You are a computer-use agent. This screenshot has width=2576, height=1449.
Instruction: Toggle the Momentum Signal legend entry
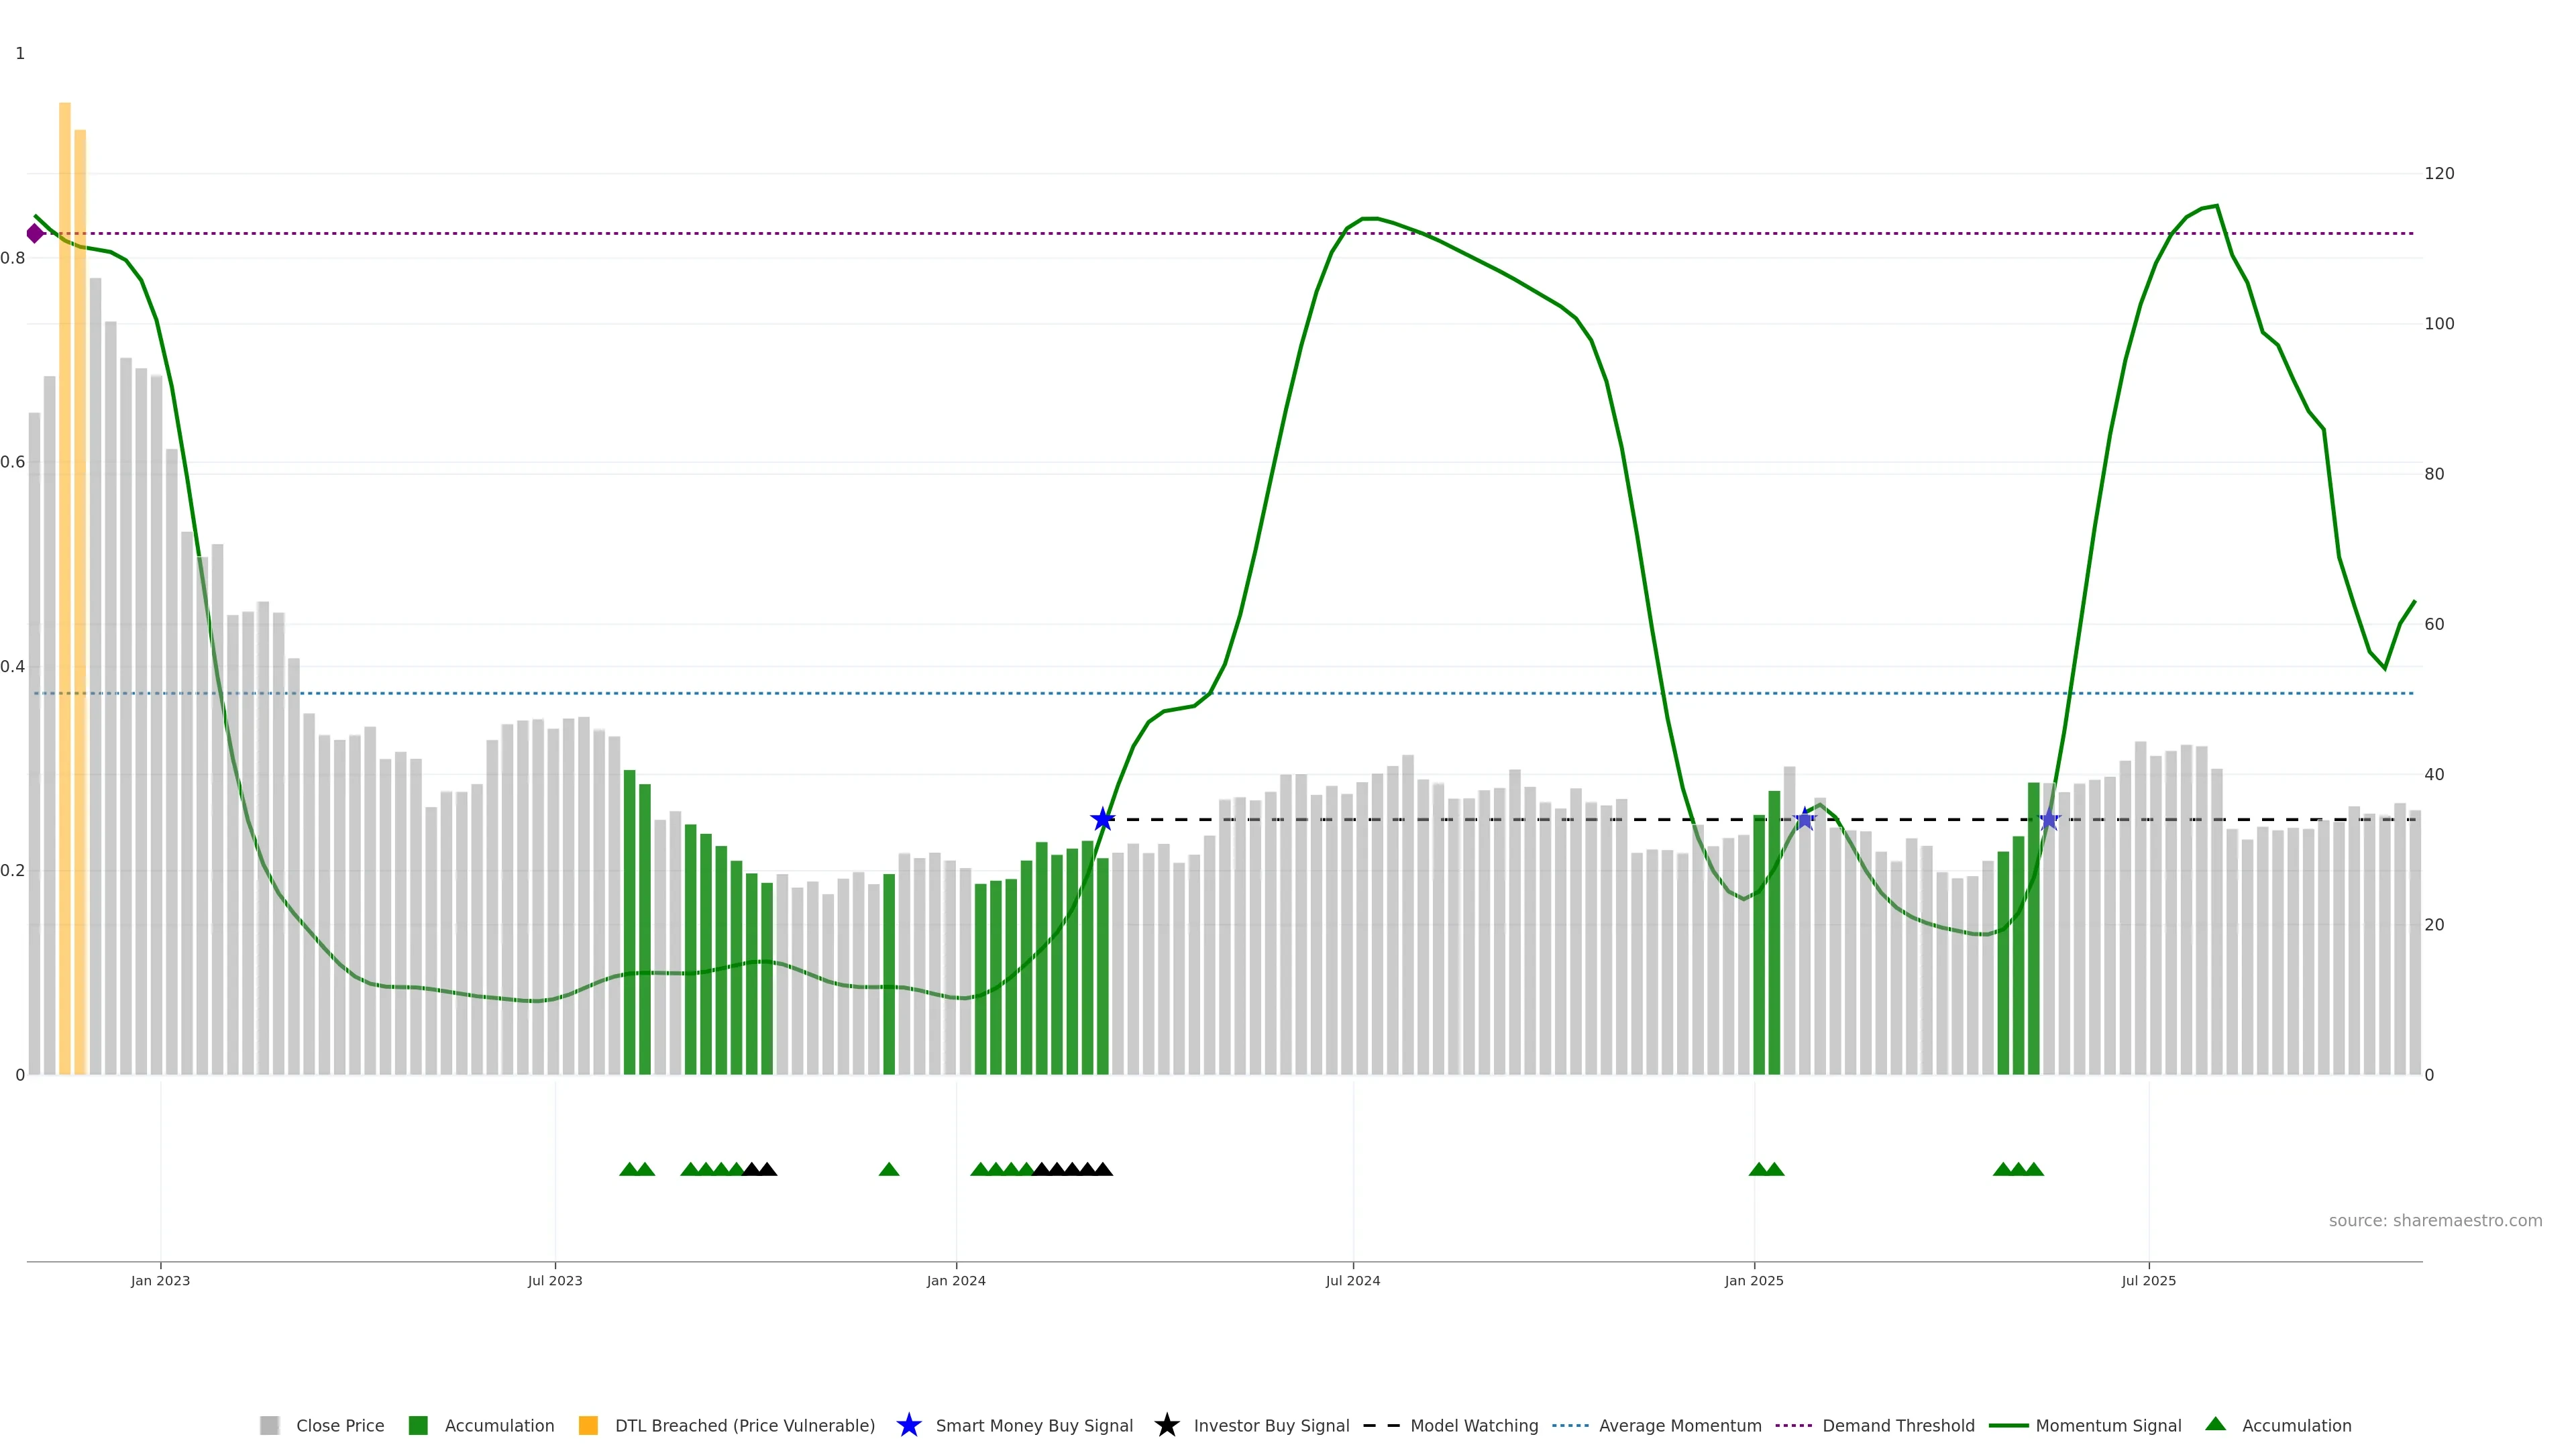2108,1425
